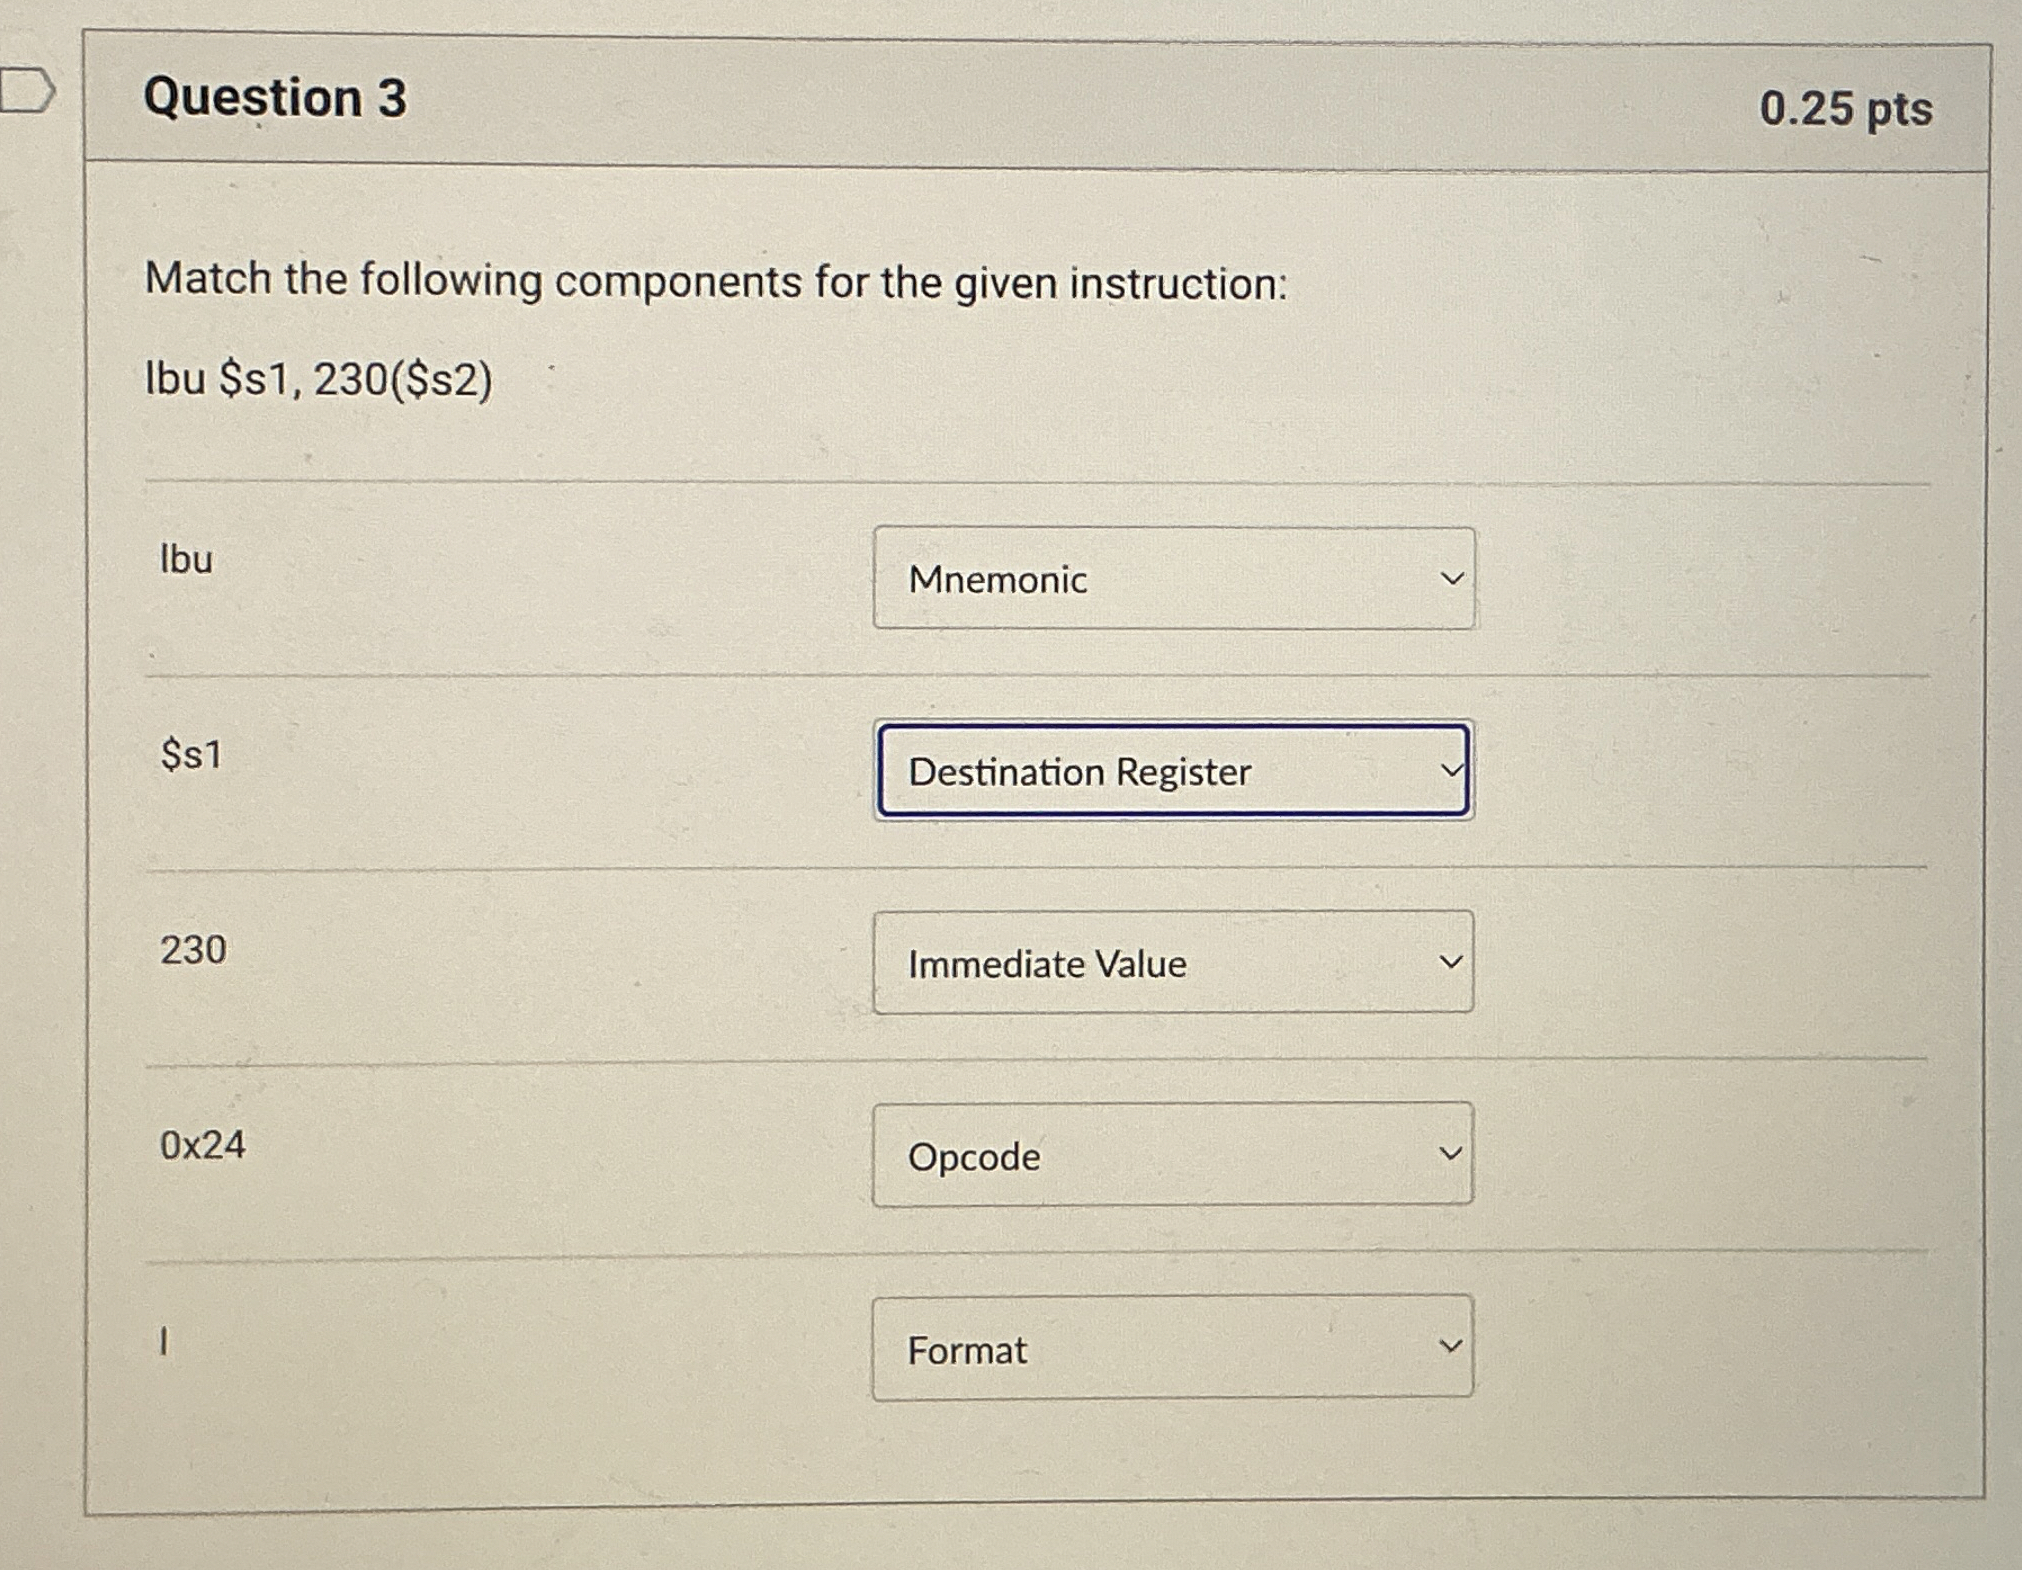Open the Format dropdown for I
The width and height of the screenshot is (2022, 1570).
(1173, 1348)
